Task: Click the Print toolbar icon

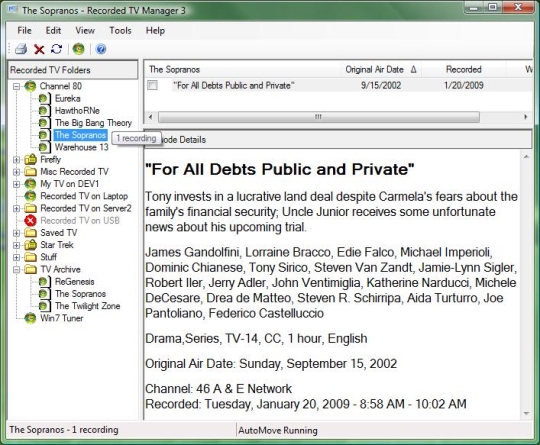Action: (x=21, y=49)
